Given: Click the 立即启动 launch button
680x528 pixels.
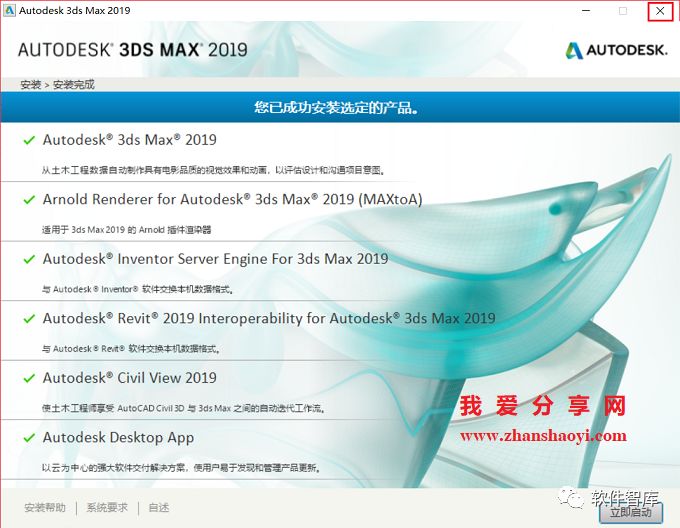Looking at the screenshot, I should (631, 512).
